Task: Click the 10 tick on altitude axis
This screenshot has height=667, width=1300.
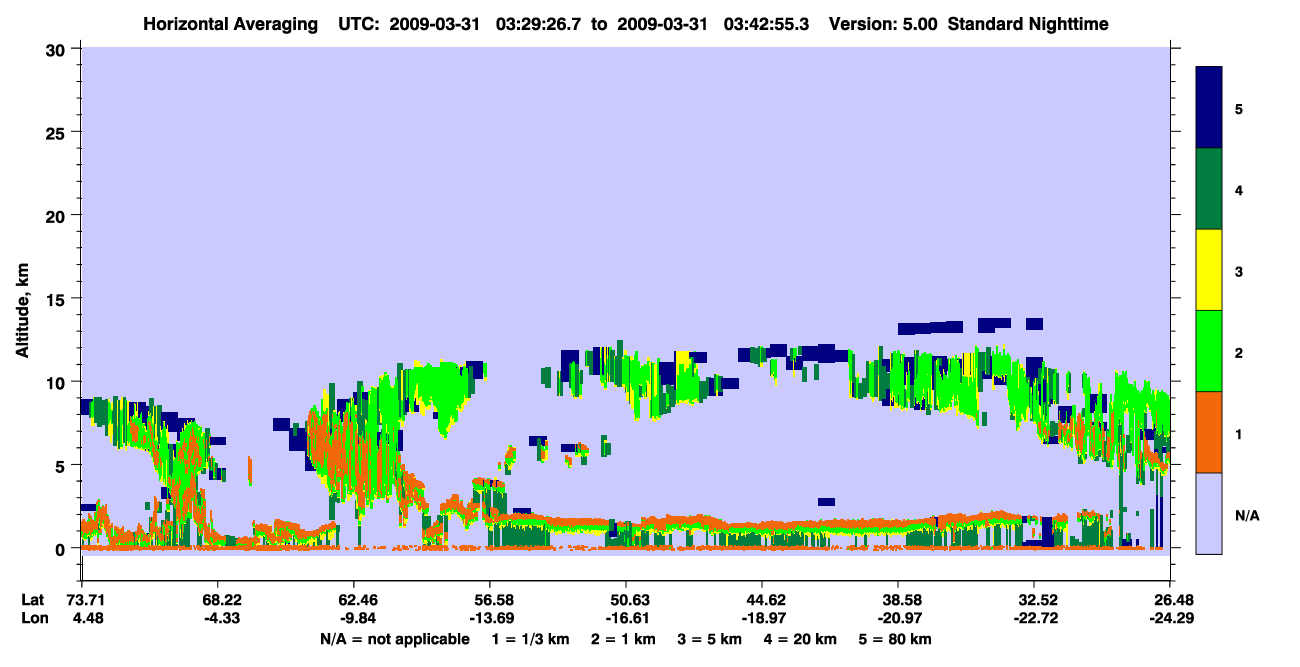Action: pos(57,382)
